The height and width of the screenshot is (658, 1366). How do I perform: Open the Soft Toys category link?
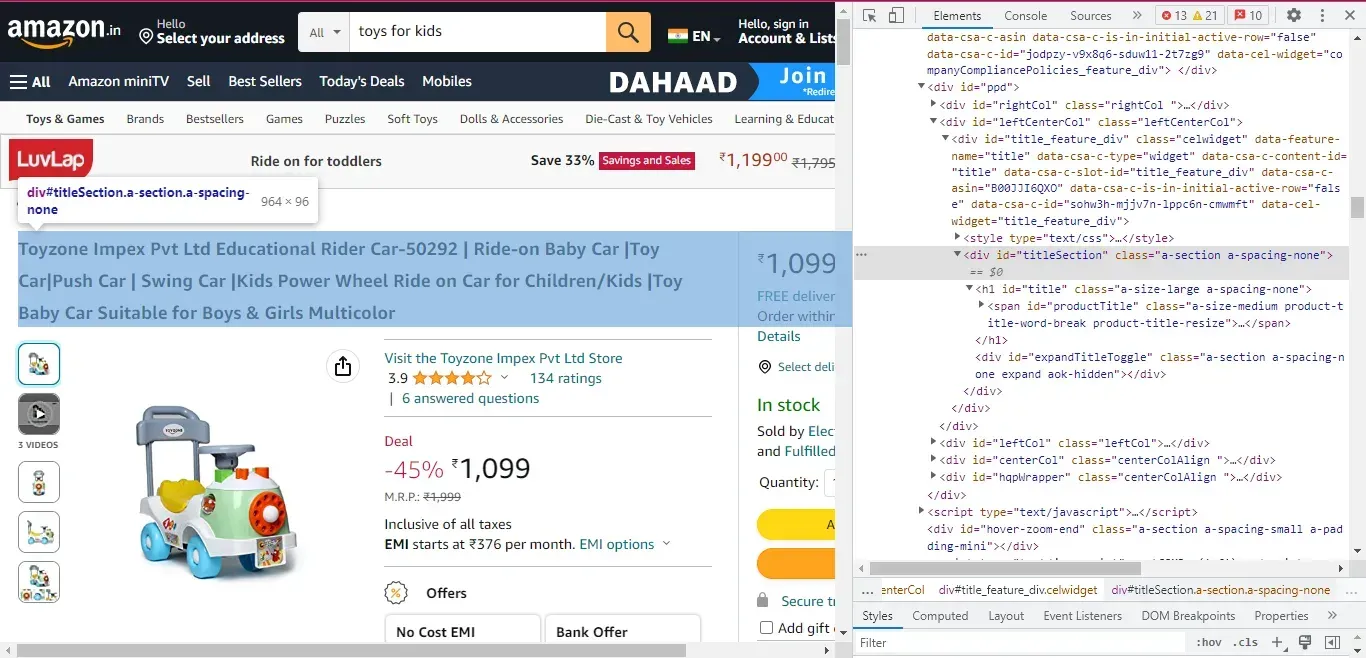pos(412,119)
